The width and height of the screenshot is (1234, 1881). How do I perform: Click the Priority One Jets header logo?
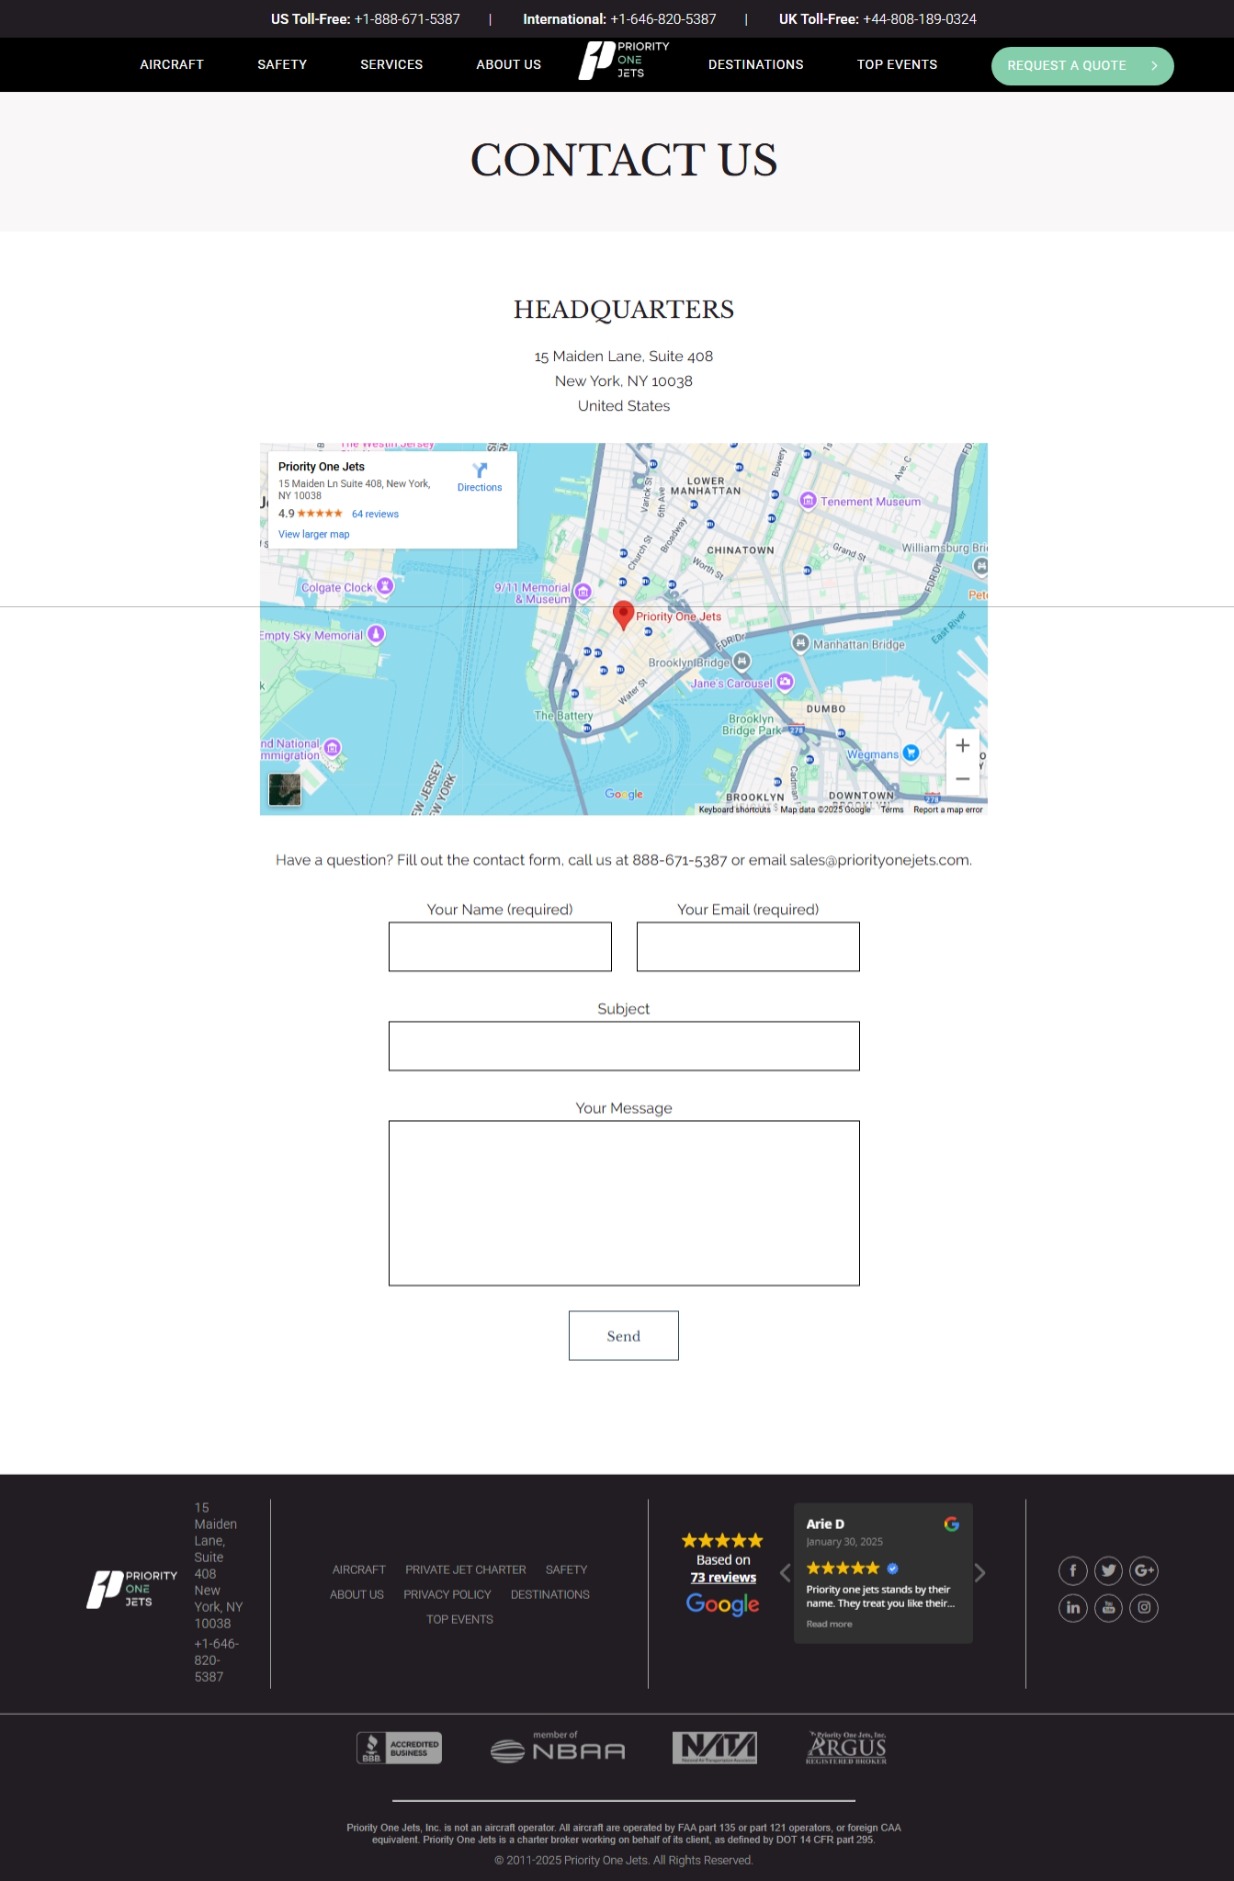(624, 61)
